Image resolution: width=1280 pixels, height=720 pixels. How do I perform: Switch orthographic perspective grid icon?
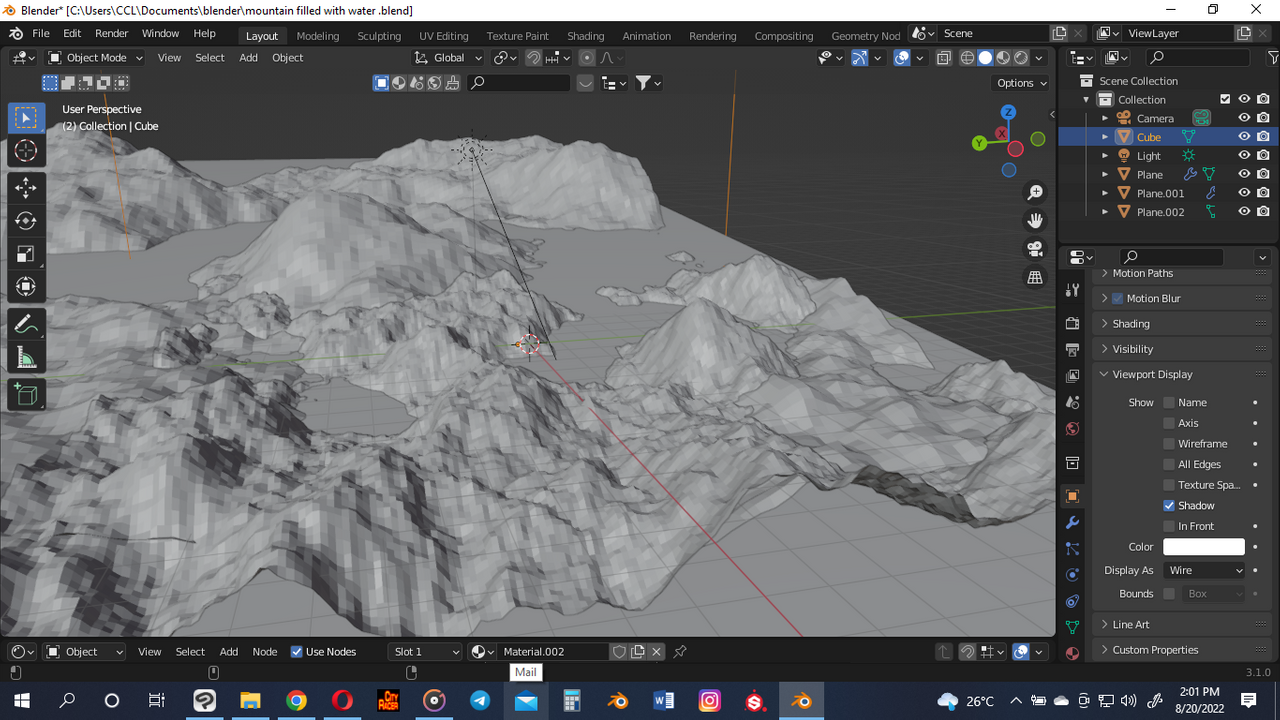(x=1035, y=277)
